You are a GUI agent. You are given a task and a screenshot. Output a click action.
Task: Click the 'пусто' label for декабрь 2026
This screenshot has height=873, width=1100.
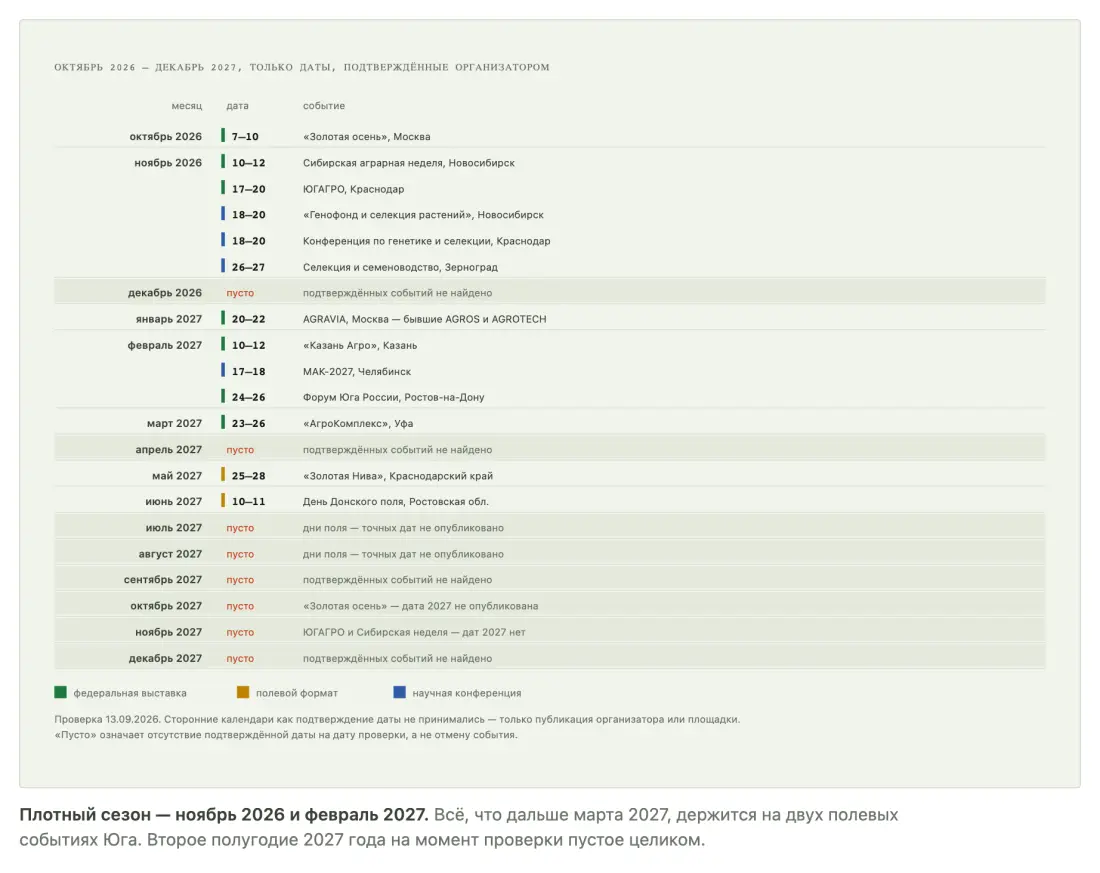tap(240, 293)
